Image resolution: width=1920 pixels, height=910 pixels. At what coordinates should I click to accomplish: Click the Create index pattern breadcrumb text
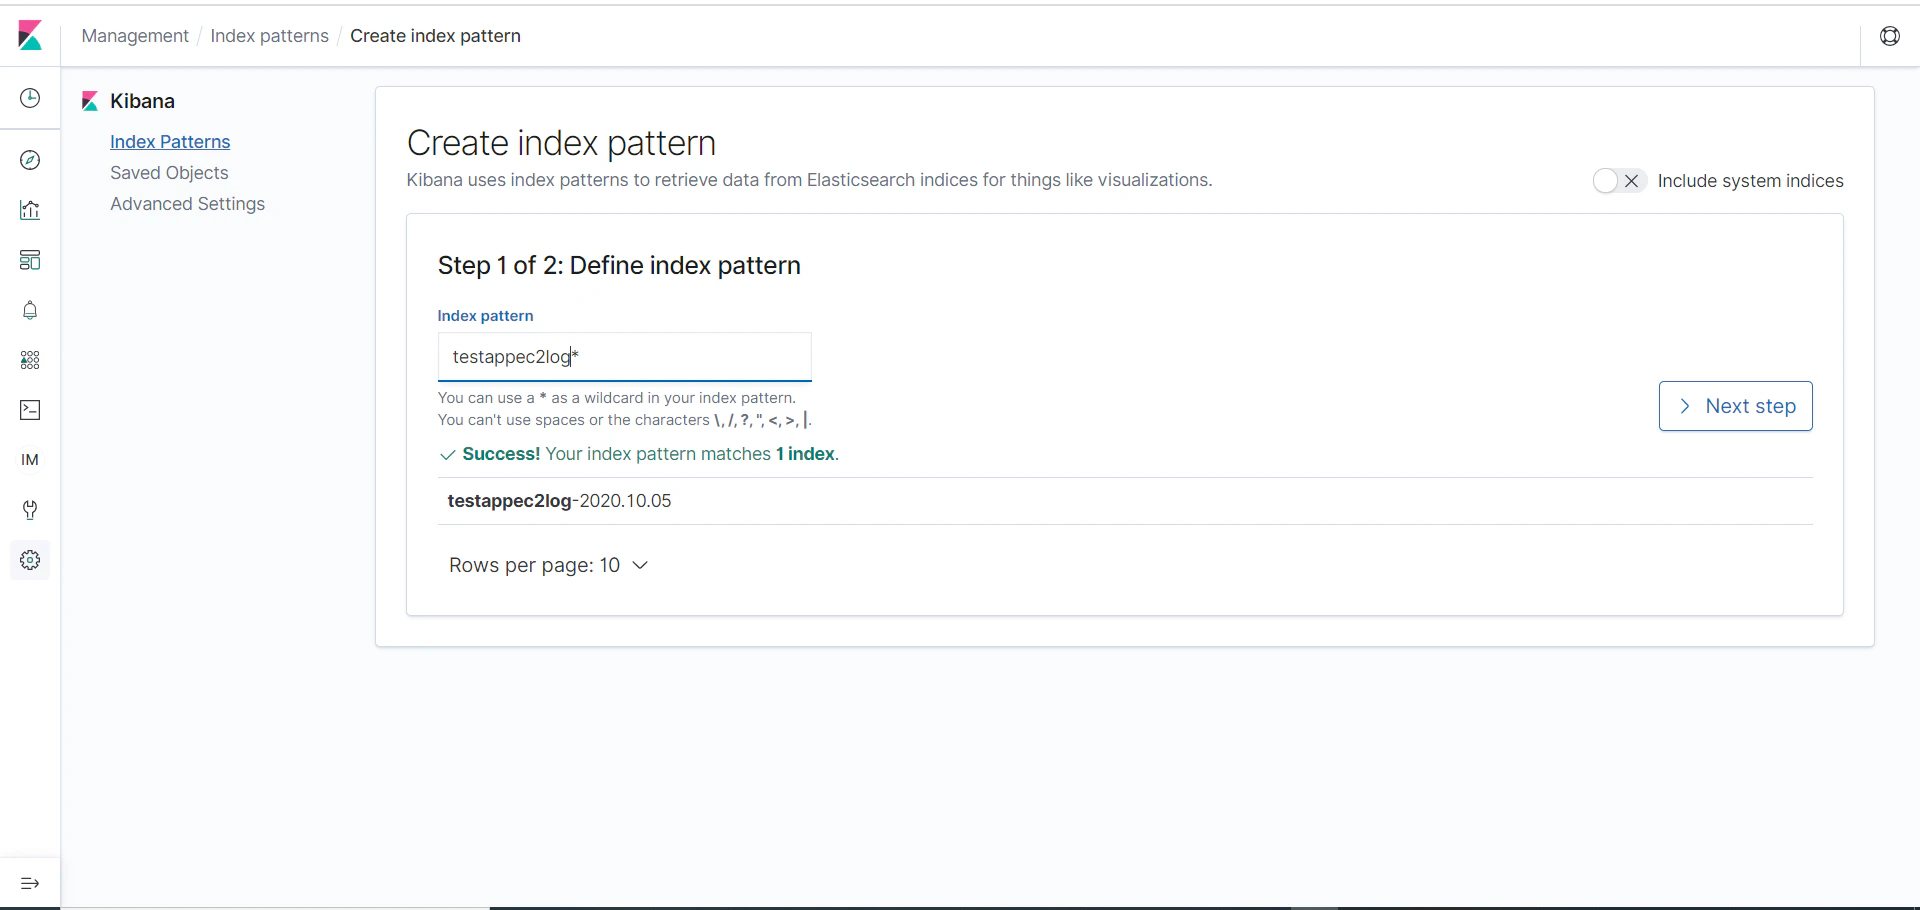[435, 36]
